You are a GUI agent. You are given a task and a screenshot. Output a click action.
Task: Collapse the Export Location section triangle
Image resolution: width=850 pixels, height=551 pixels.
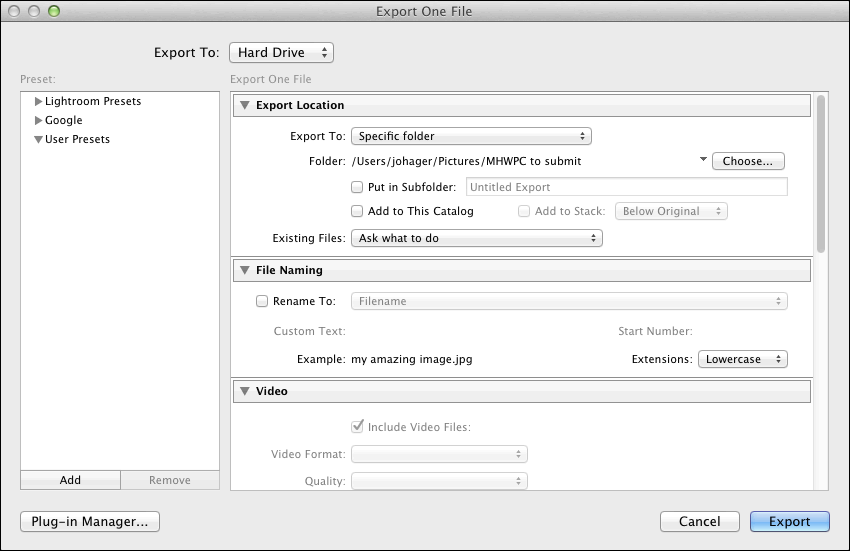[x=243, y=106]
